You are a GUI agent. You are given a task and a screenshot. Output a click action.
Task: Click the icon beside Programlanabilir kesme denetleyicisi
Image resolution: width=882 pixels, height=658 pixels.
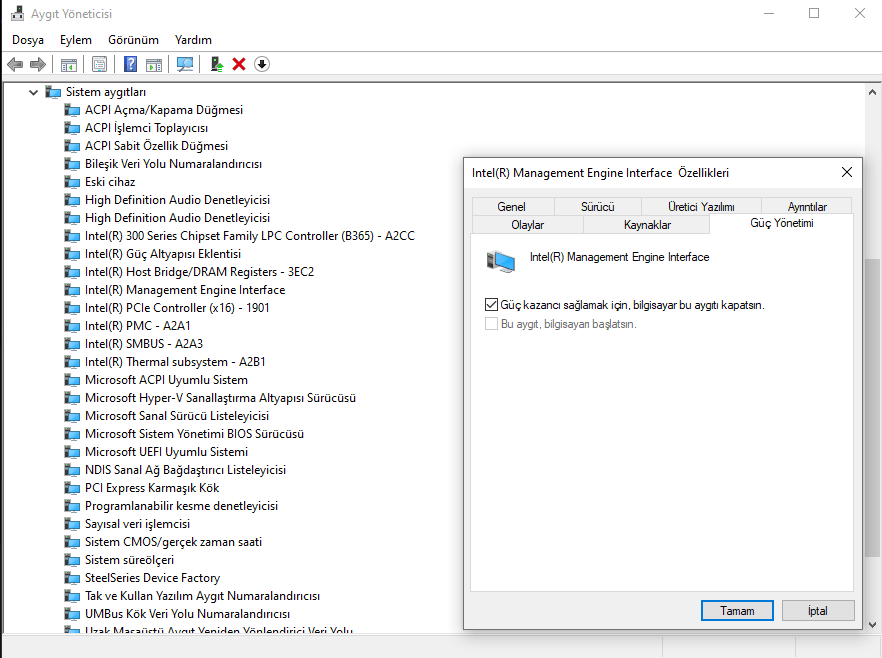[72, 506]
